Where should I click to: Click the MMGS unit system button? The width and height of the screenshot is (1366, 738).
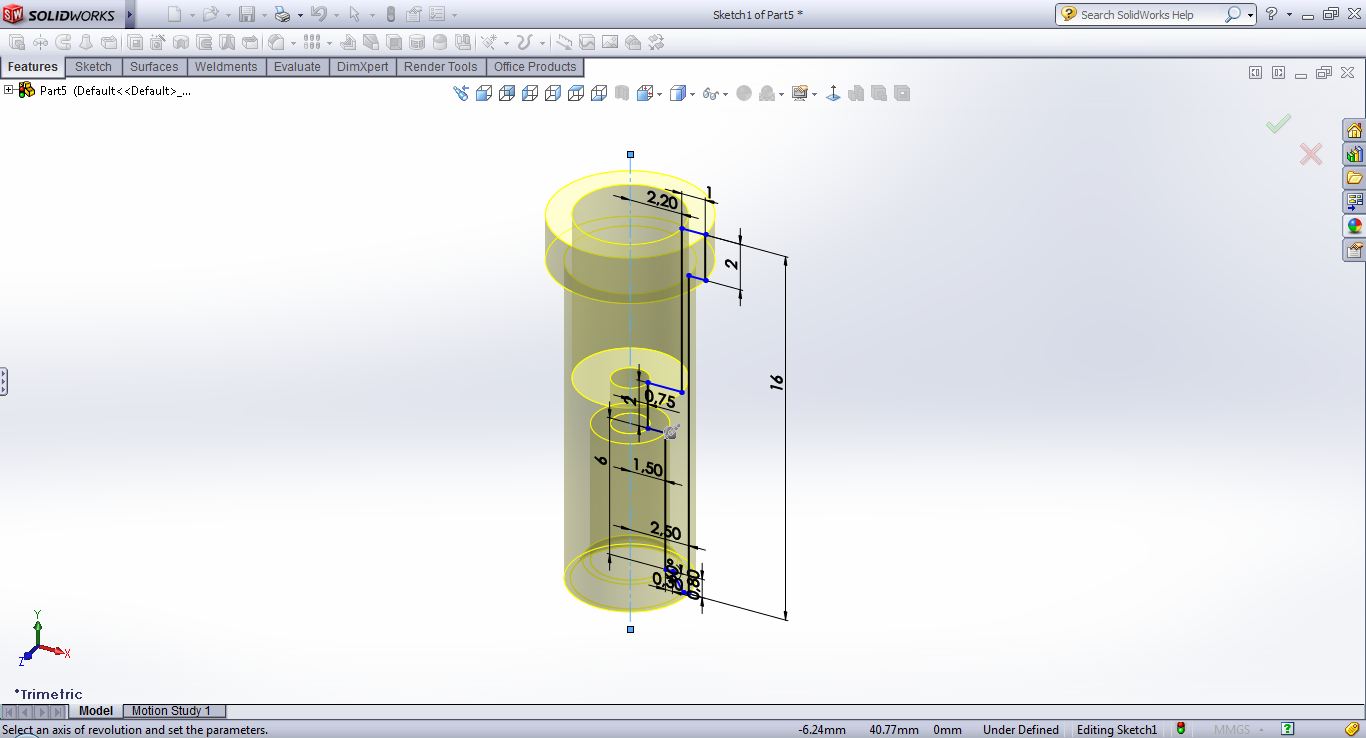[x=1231, y=730]
